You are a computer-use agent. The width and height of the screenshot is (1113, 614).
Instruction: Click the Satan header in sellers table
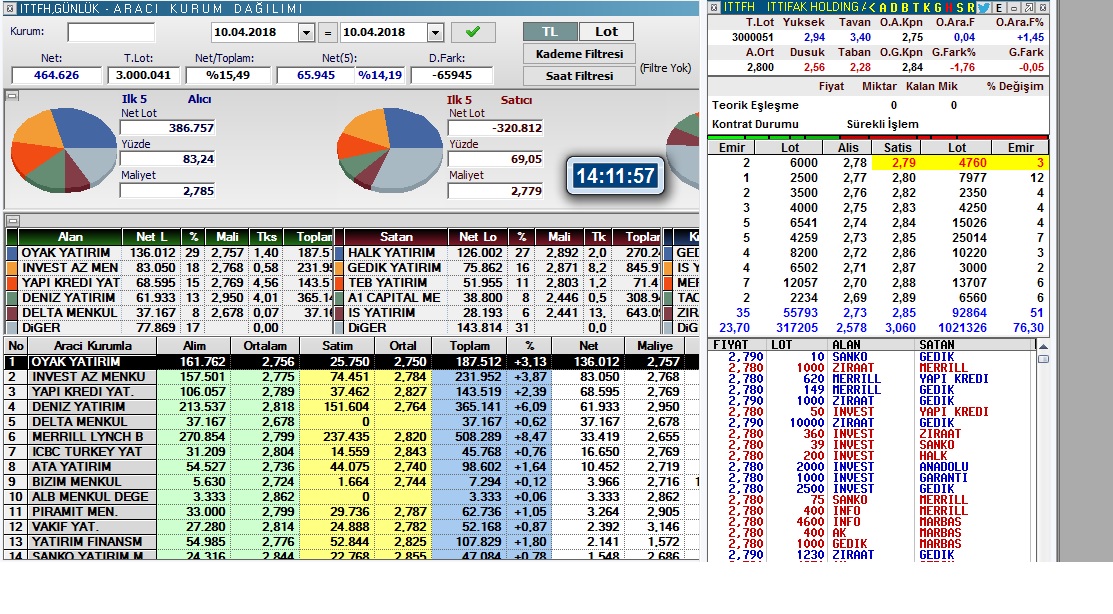396,237
